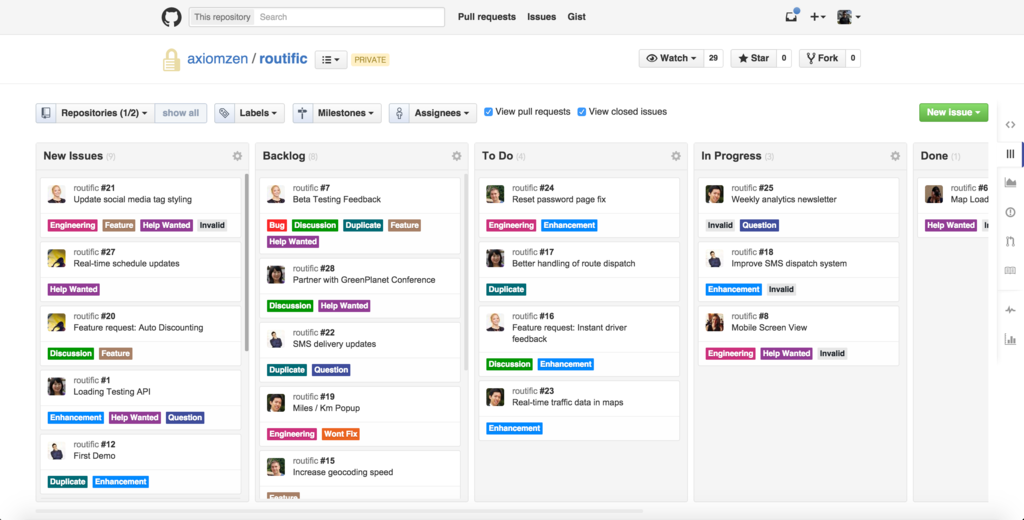The image size is (1024, 520).
Task: Open the user profile avatar menu
Action: pos(849,17)
